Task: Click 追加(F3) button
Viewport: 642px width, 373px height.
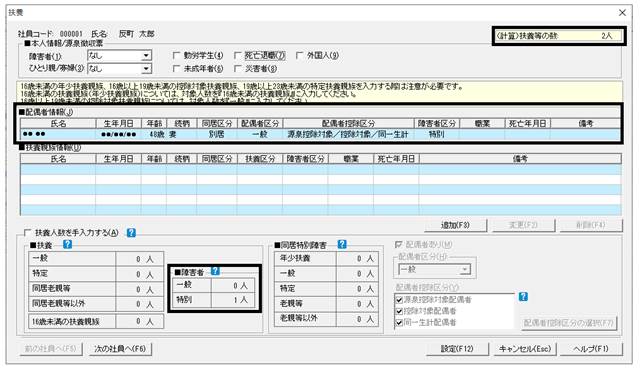Action: pos(455,225)
